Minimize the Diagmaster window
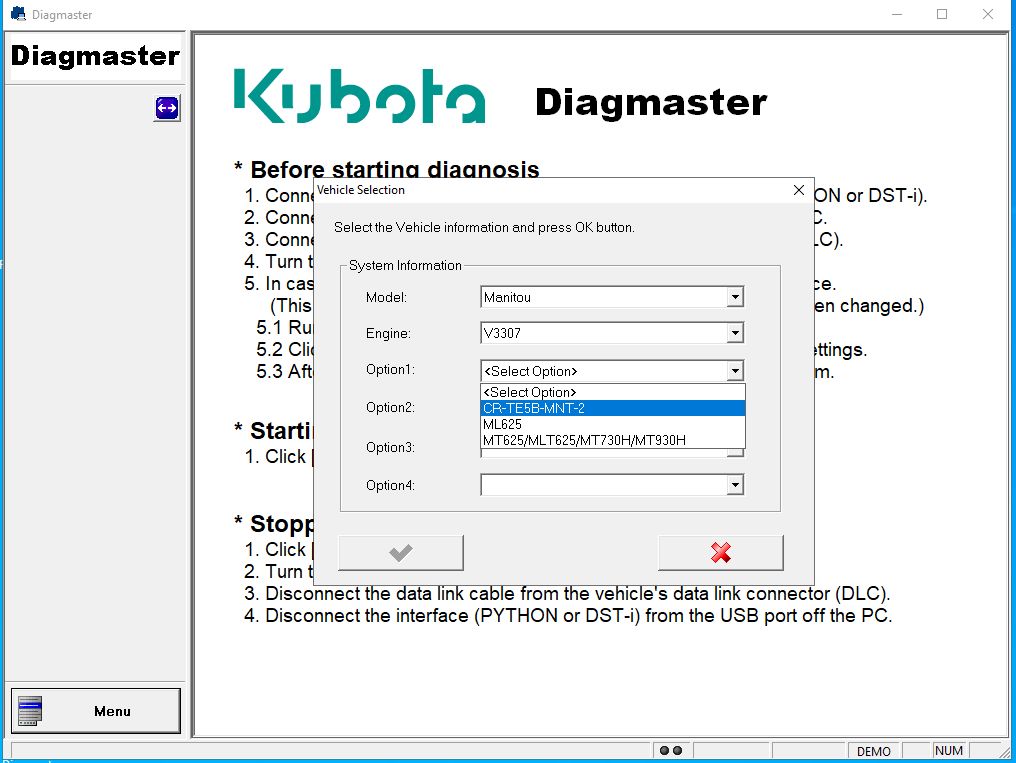Screen dimensions: 1016x763 point(897,14)
